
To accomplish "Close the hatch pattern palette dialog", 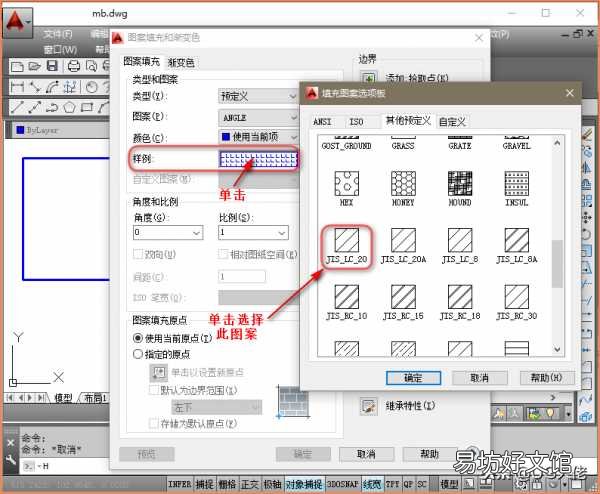I will click(570, 93).
